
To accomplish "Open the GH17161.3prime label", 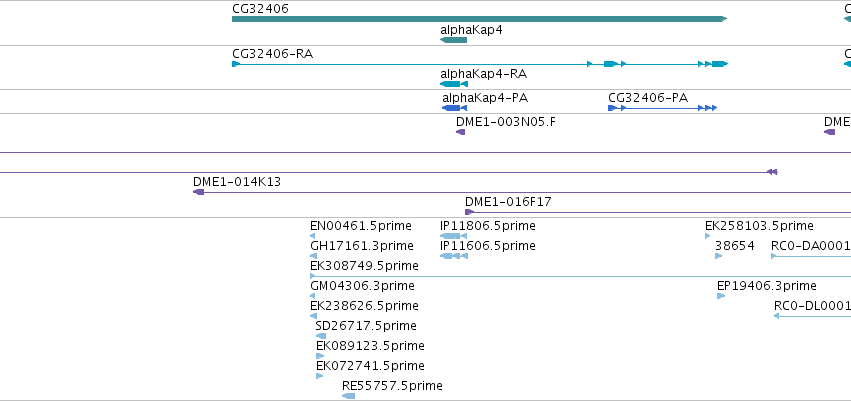I will (x=361, y=246).
